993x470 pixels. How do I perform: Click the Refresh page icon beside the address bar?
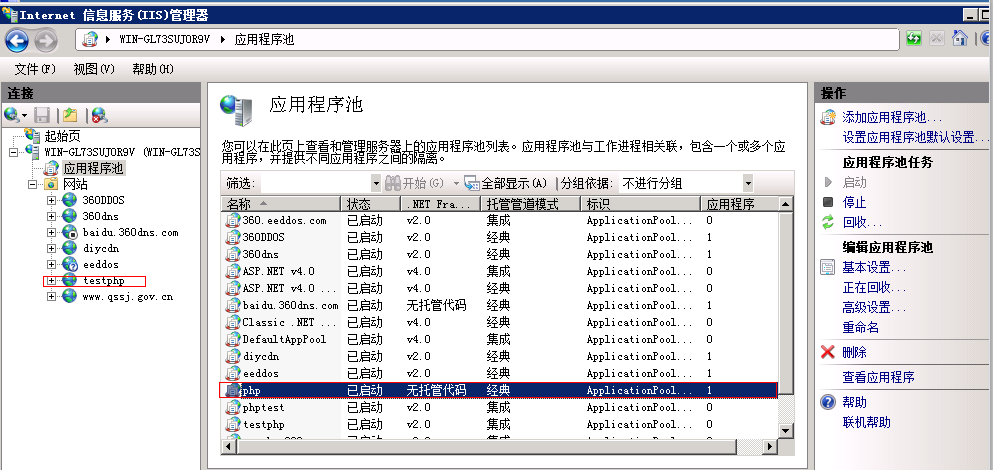[914, 40]
